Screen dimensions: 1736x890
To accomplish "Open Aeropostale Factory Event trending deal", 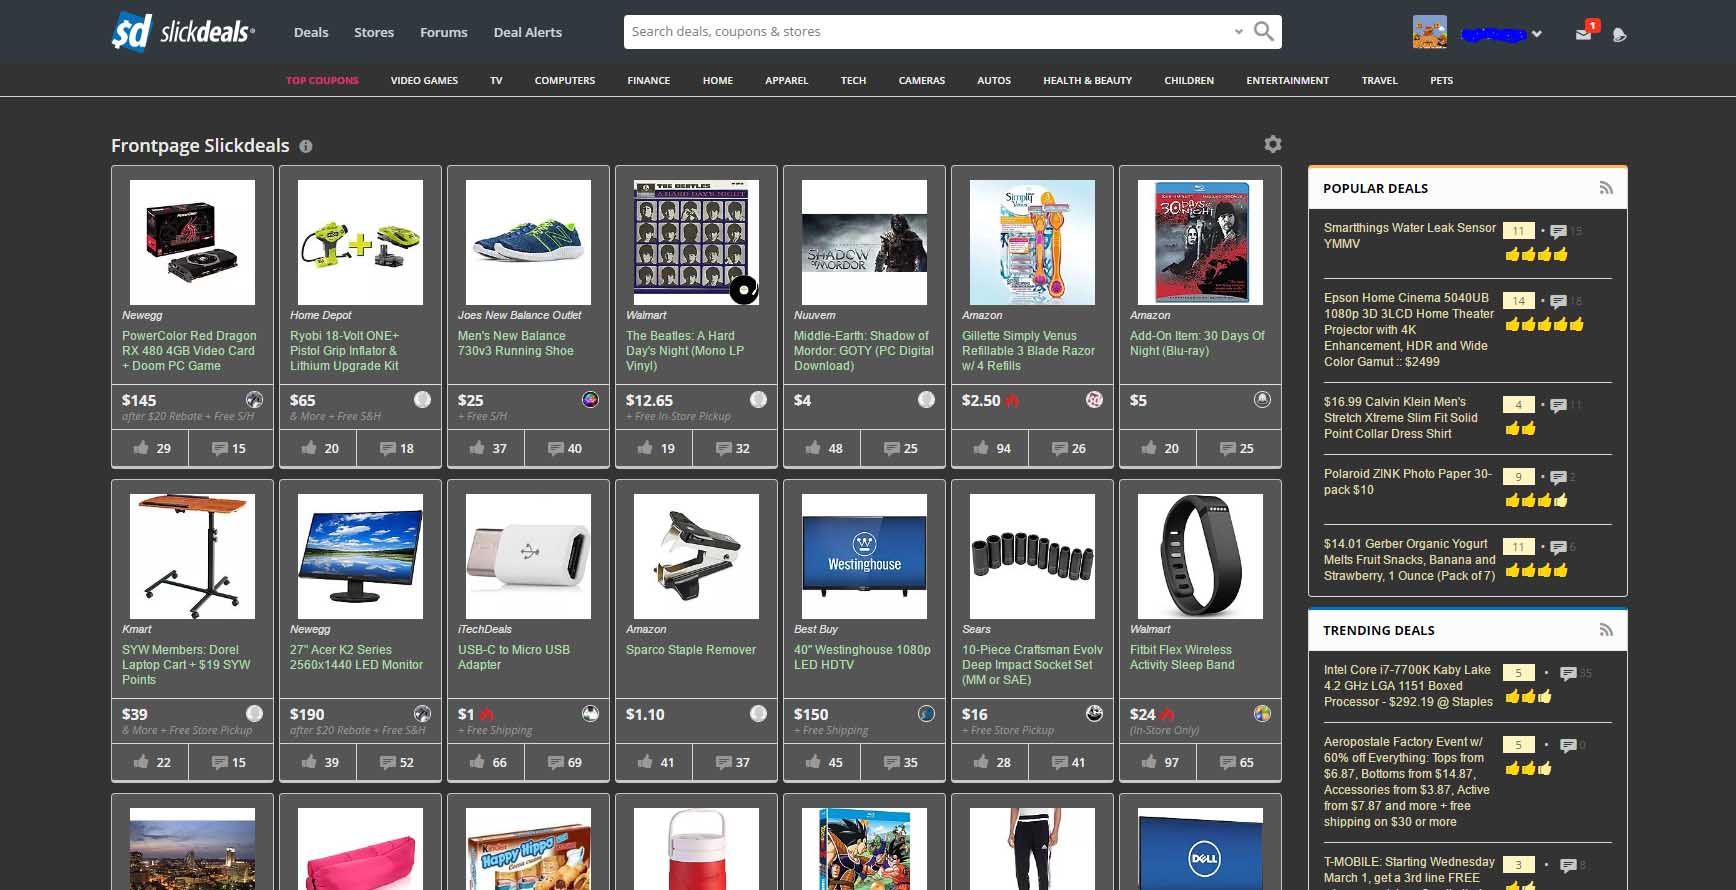I will click(x=1407, y=782).
